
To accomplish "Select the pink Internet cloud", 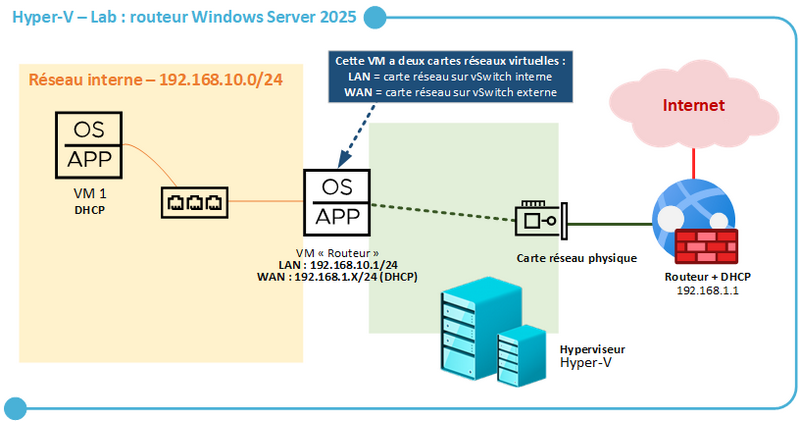I will click(x=693, y=105).
